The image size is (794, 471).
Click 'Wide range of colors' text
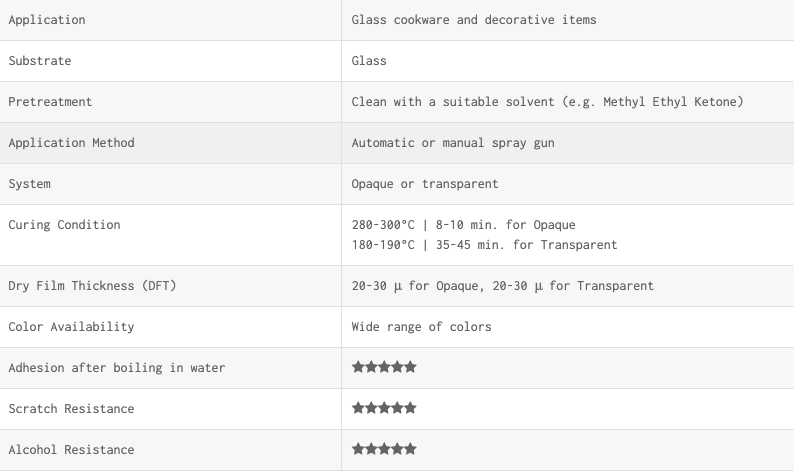click(x=421, y=327)
